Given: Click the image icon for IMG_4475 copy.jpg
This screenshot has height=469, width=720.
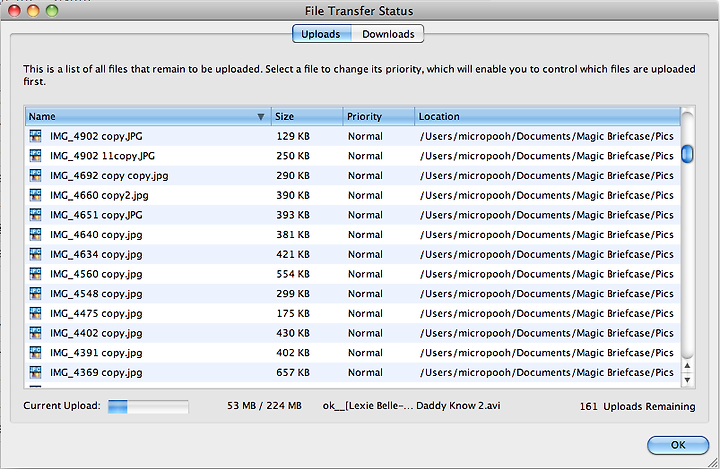Looking at the screenshot, I should 35,314.
